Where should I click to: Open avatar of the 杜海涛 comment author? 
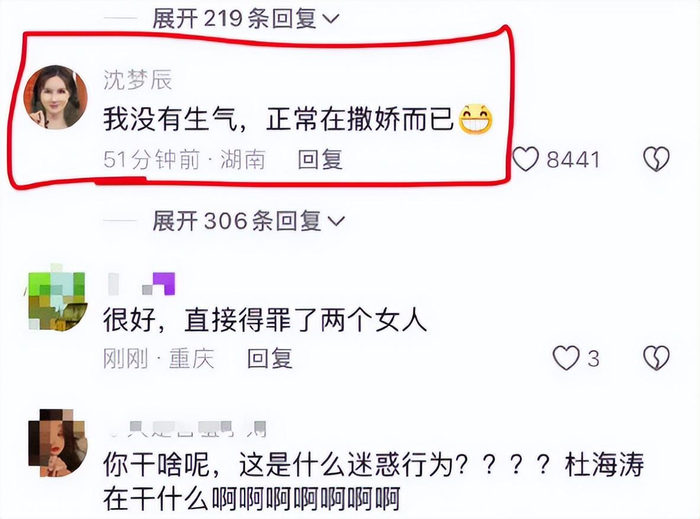pyautogui.click(x=57, y=443)
